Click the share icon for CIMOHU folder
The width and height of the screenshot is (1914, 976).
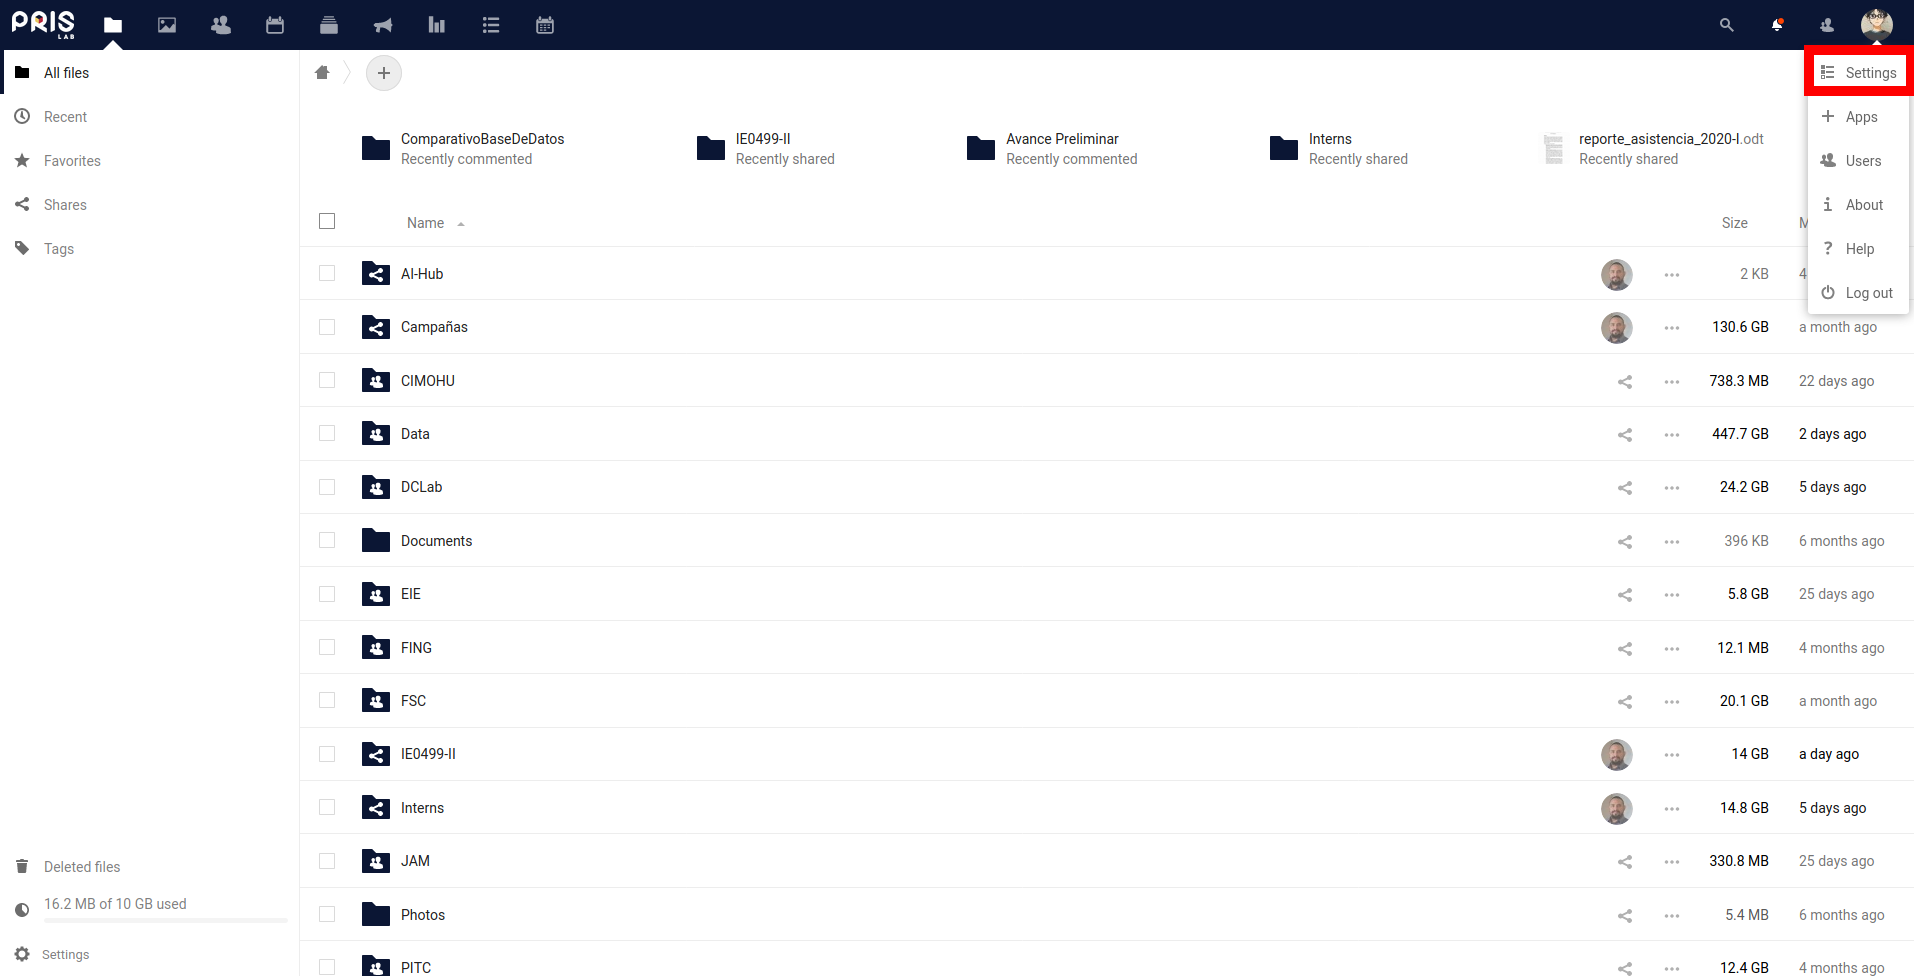point(1625,381)
